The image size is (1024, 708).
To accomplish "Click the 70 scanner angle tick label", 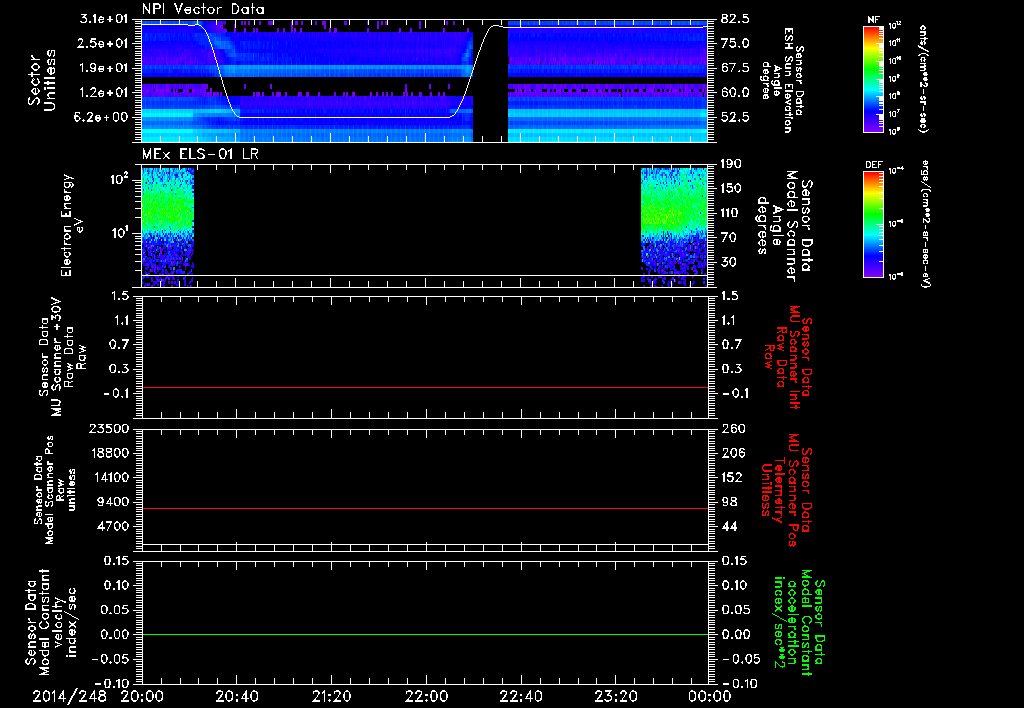I will click(729, 238).
